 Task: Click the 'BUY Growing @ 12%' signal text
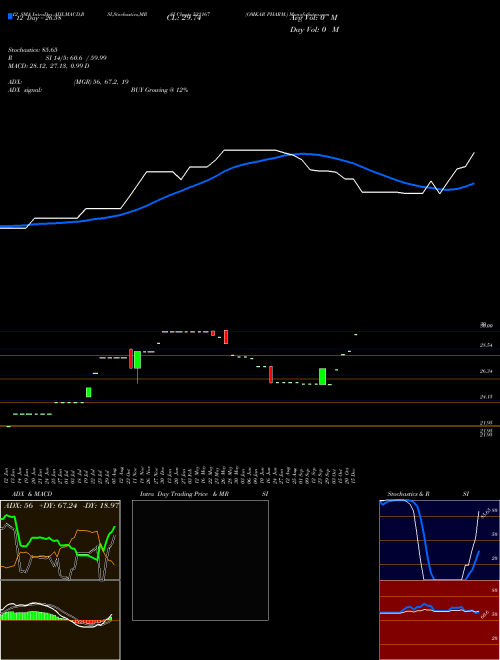(x=159, y=90)
